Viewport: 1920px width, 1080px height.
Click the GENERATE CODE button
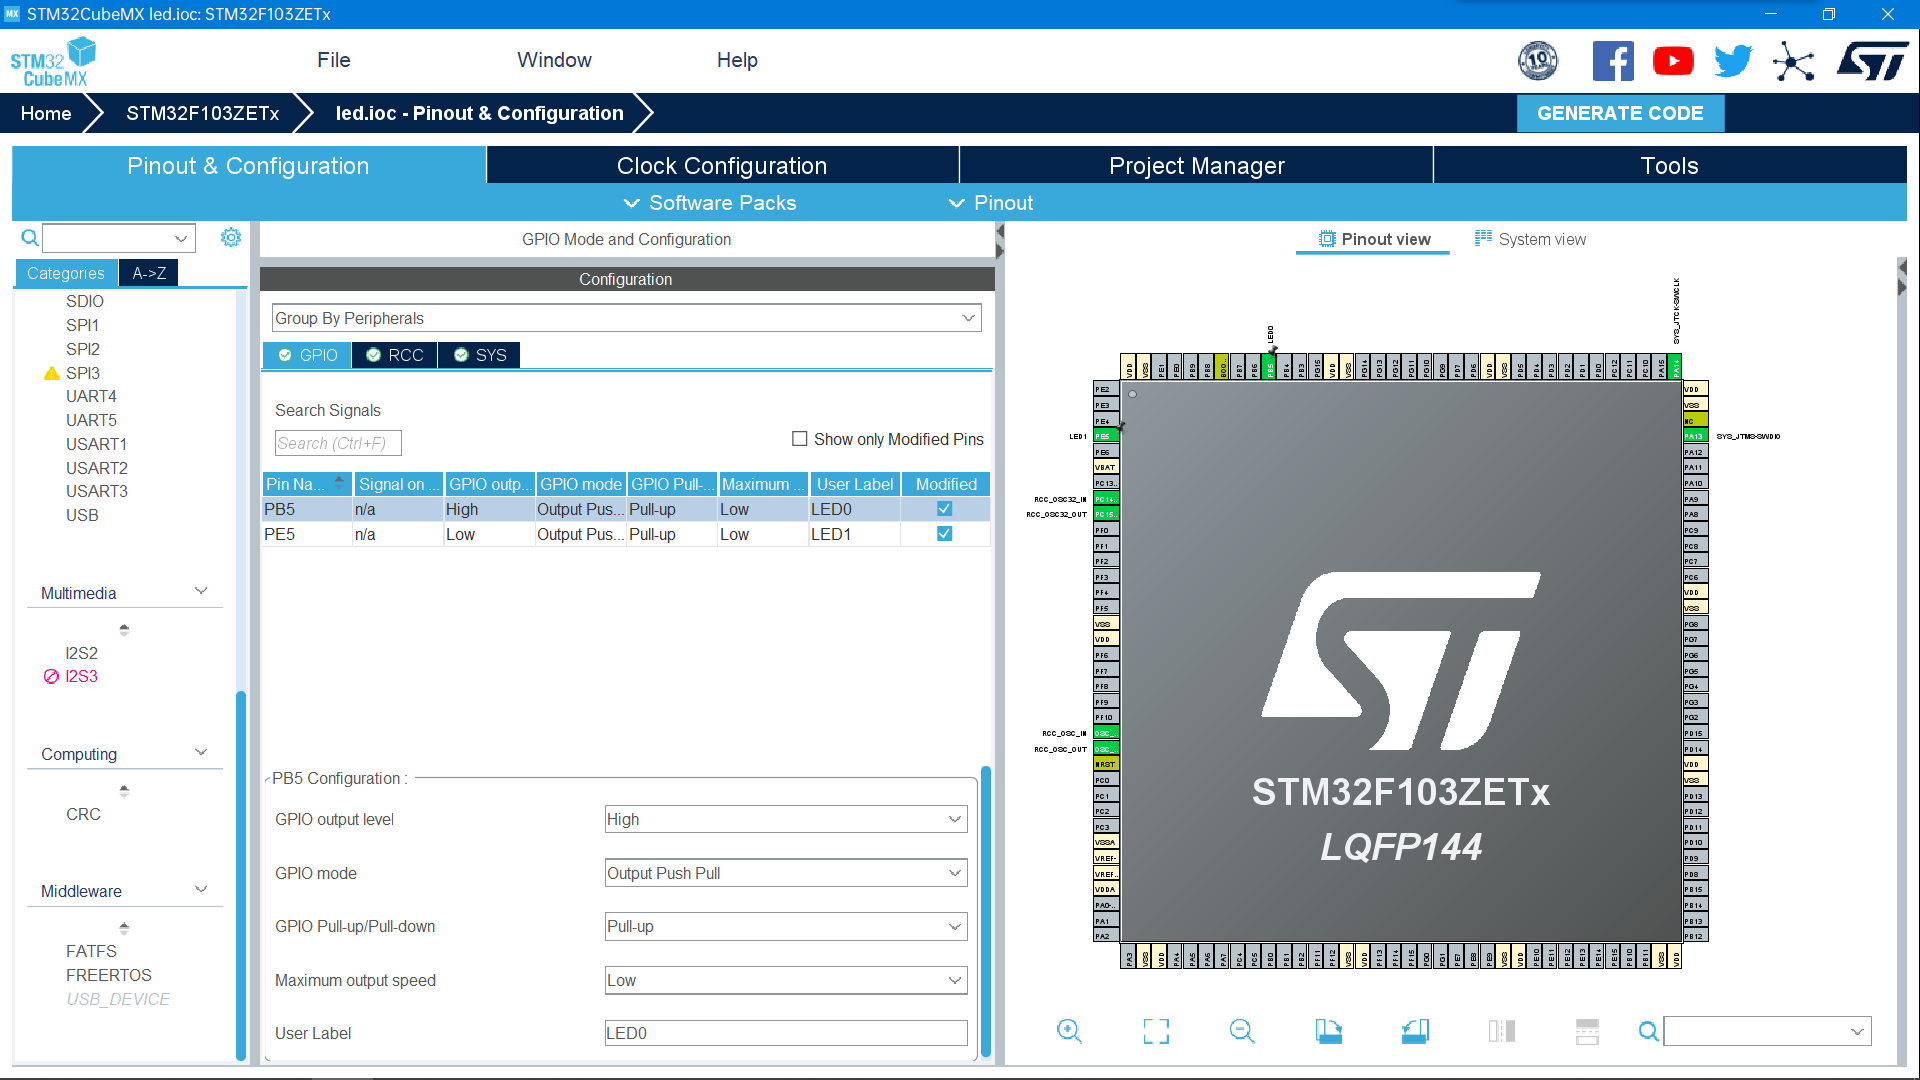pos(1620,113)
